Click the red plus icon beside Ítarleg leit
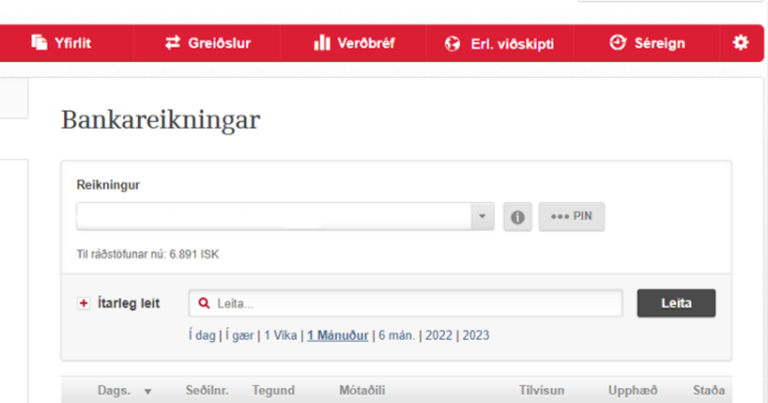Image resolution: width=768 pixels, height=403 pixels. 84,303
